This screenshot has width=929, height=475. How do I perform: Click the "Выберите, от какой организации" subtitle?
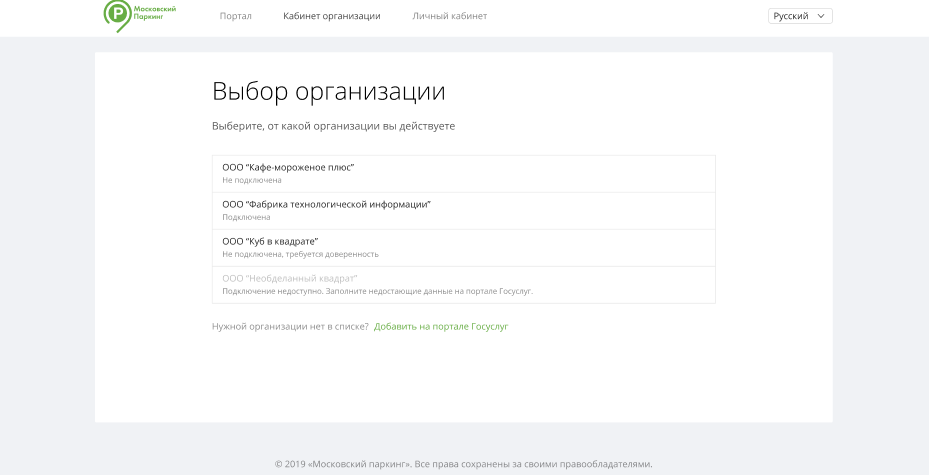[x=333, y=126]
